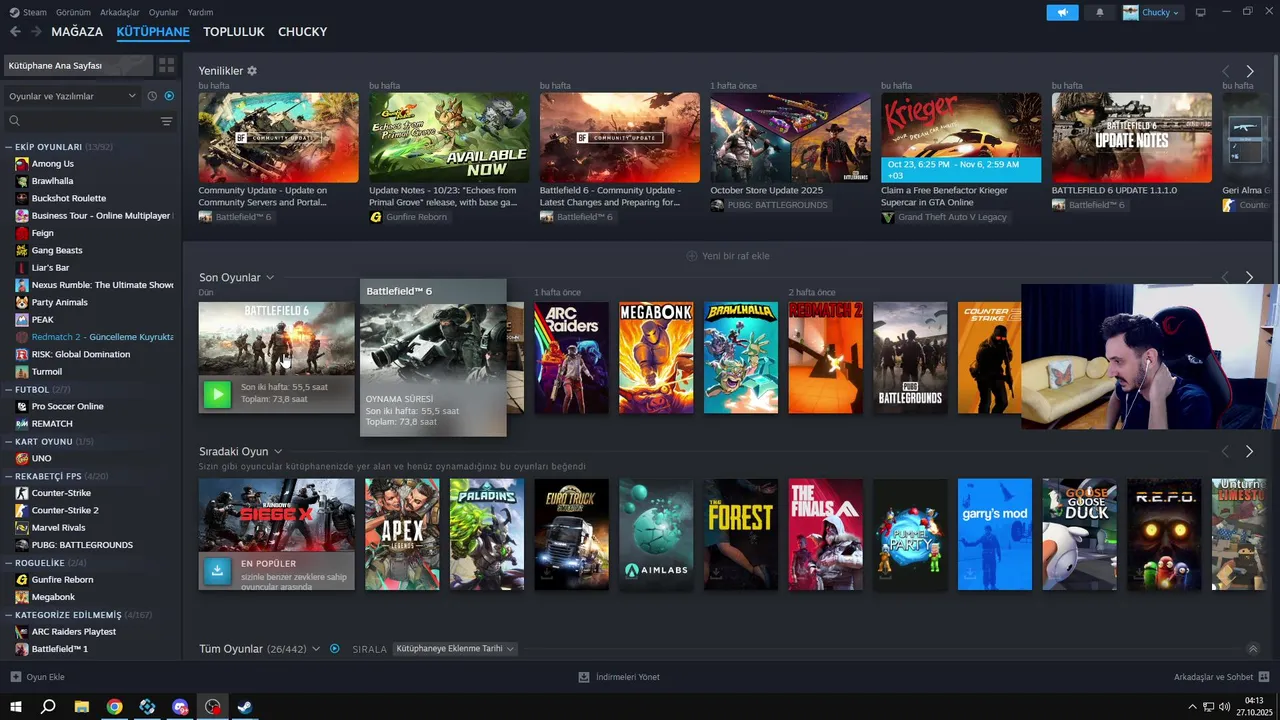This screenshot has height=720, width=1280.
Task: Go to MAĞAZA tab
Action: pyautogui.click(x=77, y=32)
